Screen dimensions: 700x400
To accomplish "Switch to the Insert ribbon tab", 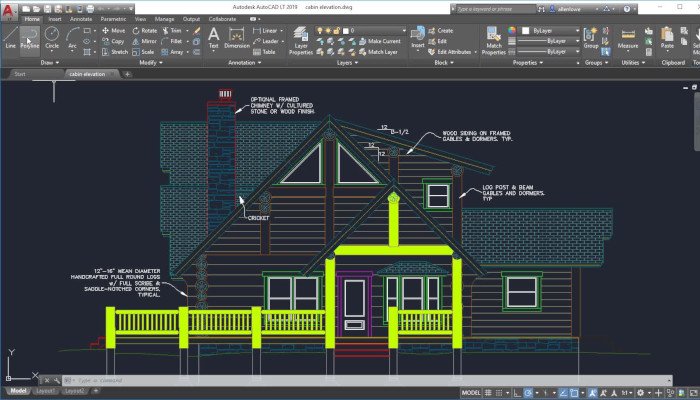I will tap(55, 19).
